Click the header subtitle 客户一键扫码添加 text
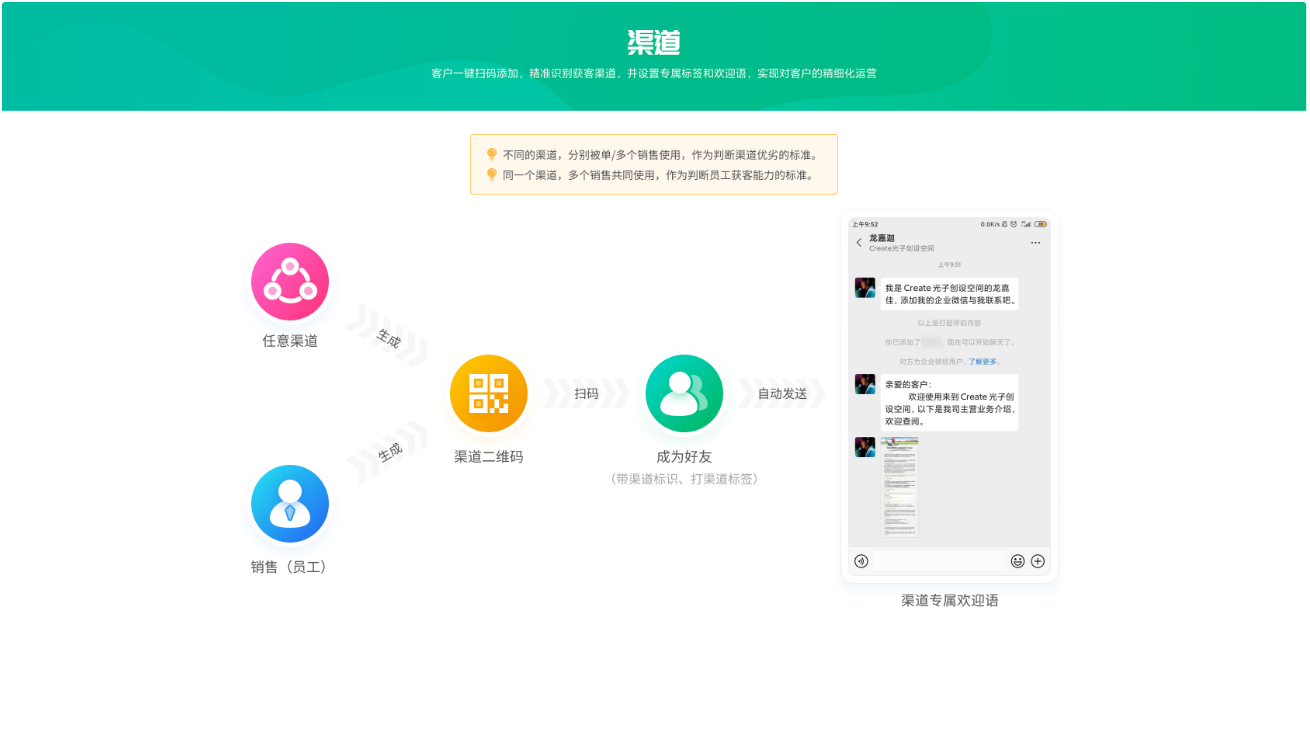Screen dimensions: 1310x755 click(x=654, y=73)
